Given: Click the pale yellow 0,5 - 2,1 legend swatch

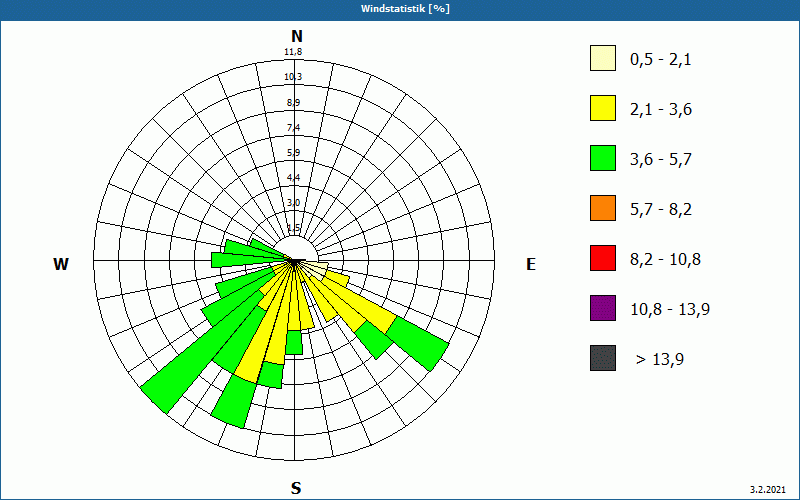Looking at the screenshot, I should tap(603, 58).
